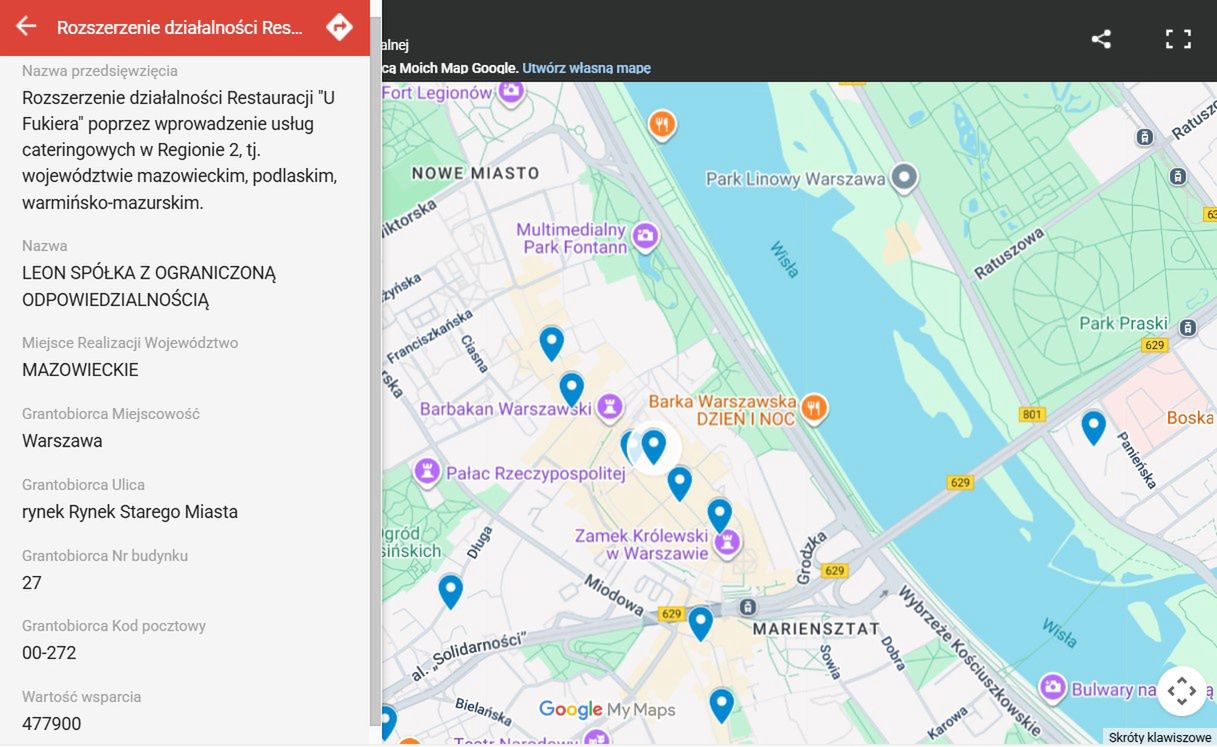Select the blue pin right of Miodowa 629 sign
Image resolution: width=1217 pixels, height=747 pixels.
coord(701,623)
